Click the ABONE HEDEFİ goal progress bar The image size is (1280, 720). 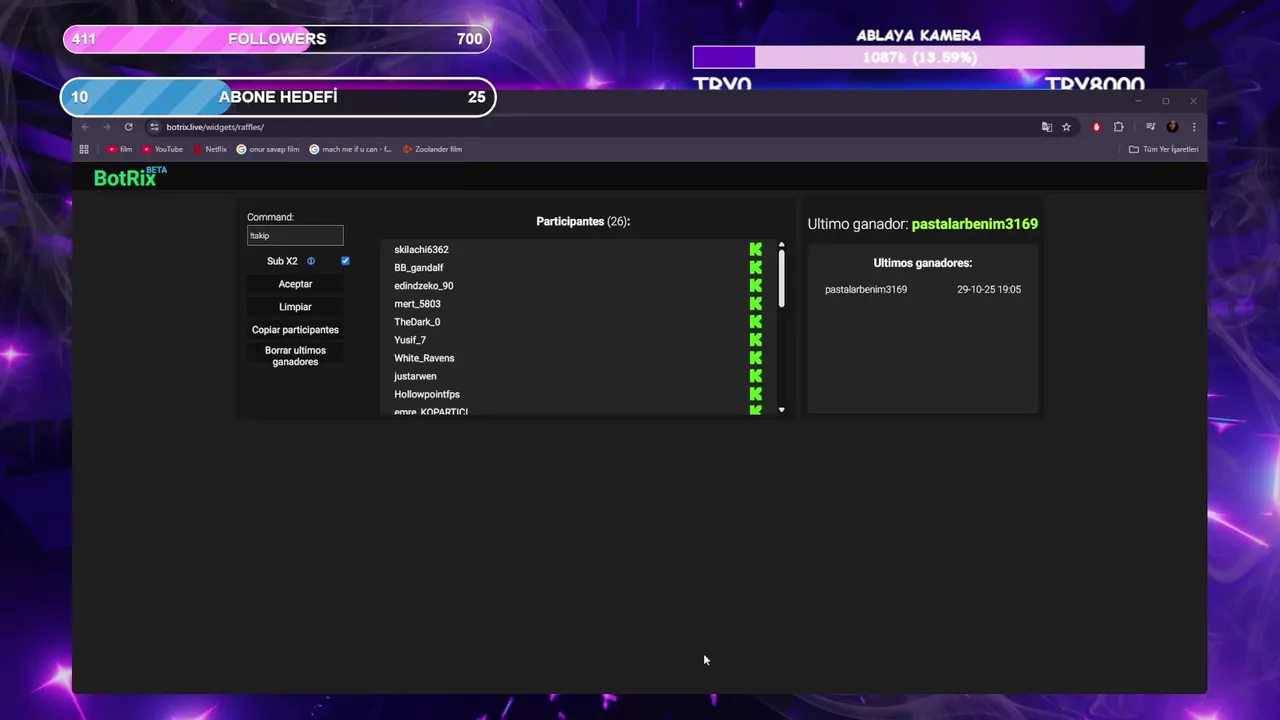pyautogui.click(x=278, y=97)
